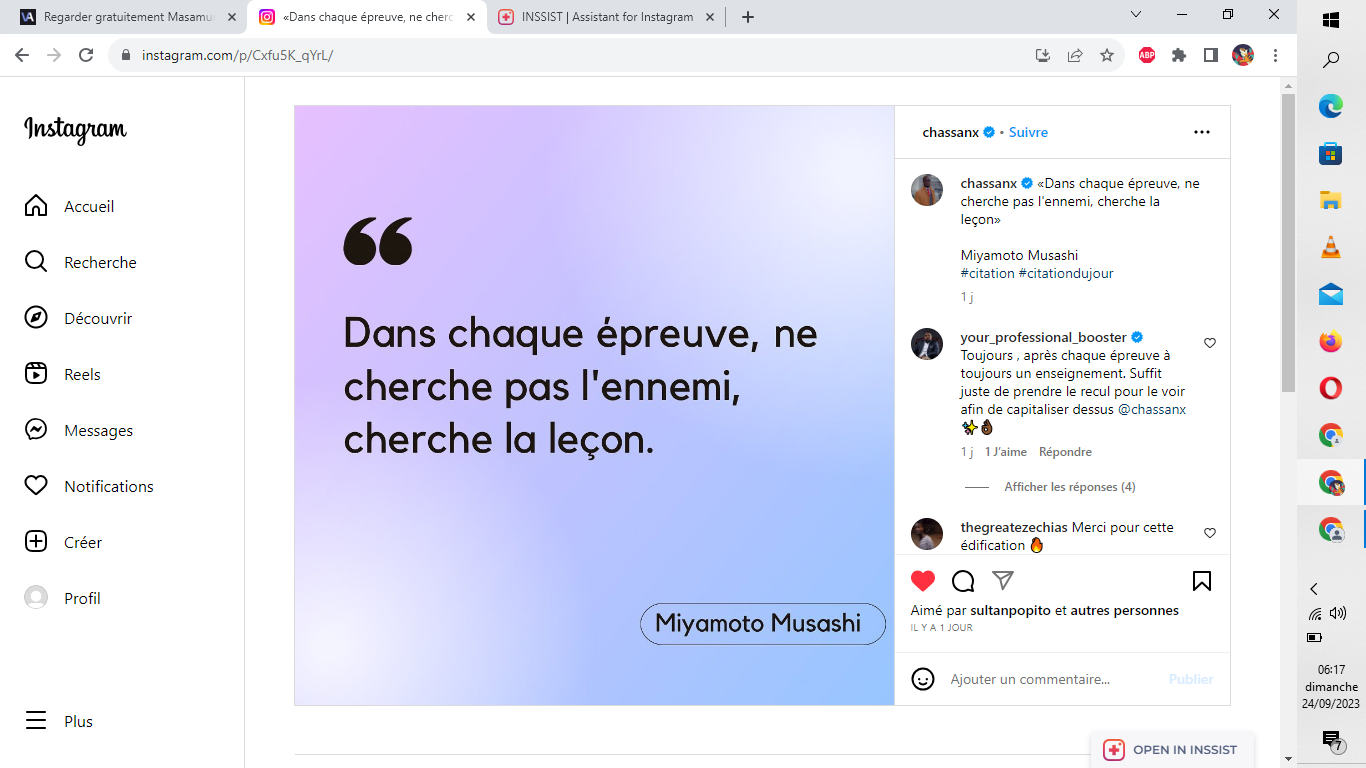Open the comment bubble icon under the post
The width and height of the screenshot is (1366, 768).
point(963,581)
